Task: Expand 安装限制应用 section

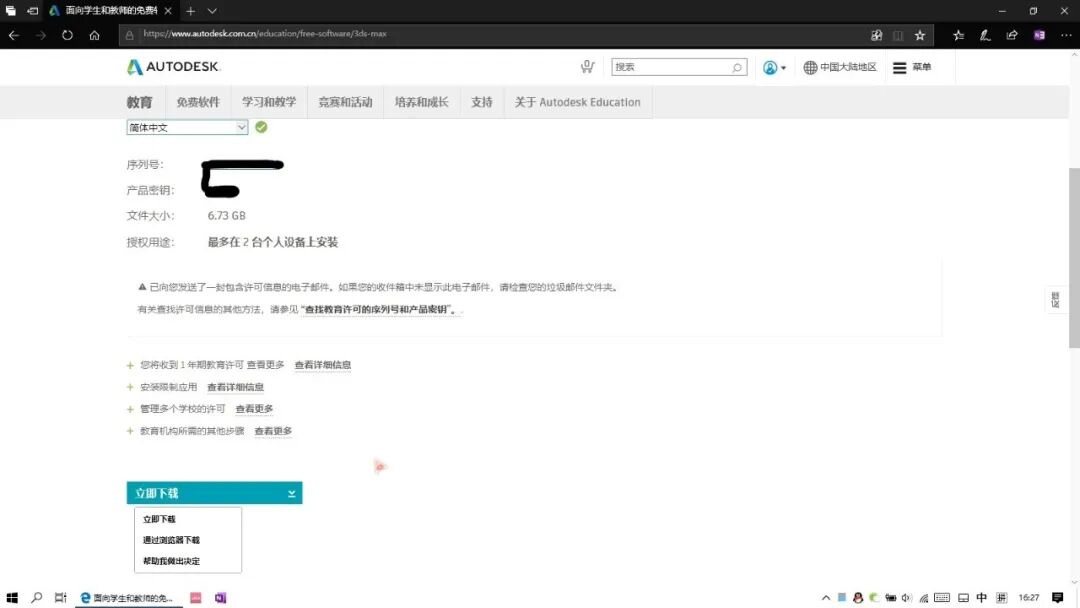Action: [x=130, y=387]
